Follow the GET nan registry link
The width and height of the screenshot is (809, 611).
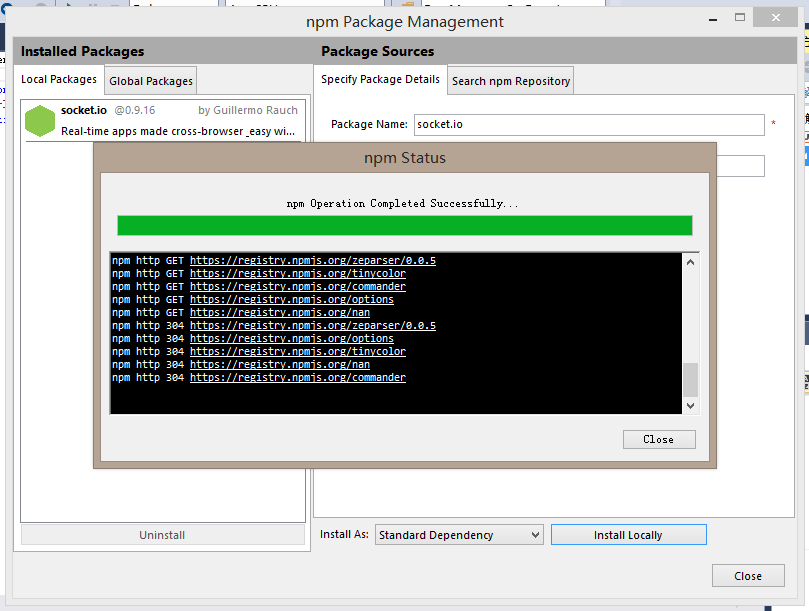[x=279, y=313]
